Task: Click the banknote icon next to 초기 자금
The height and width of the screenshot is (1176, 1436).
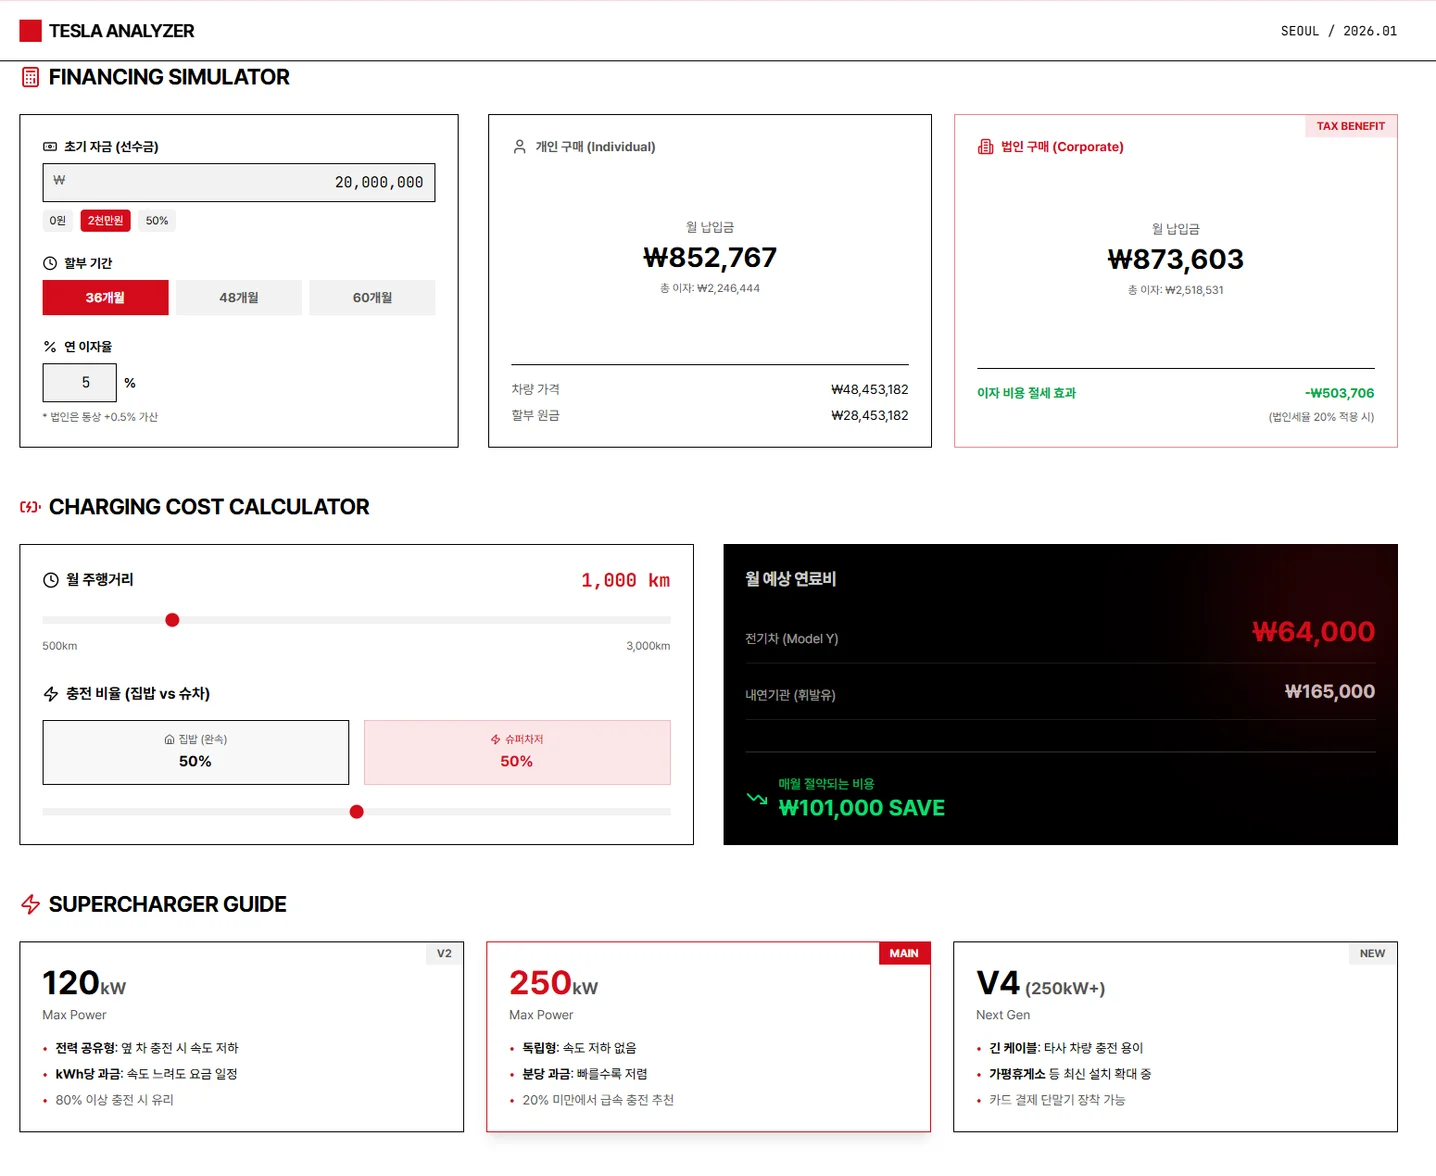Action: [50, 147]
